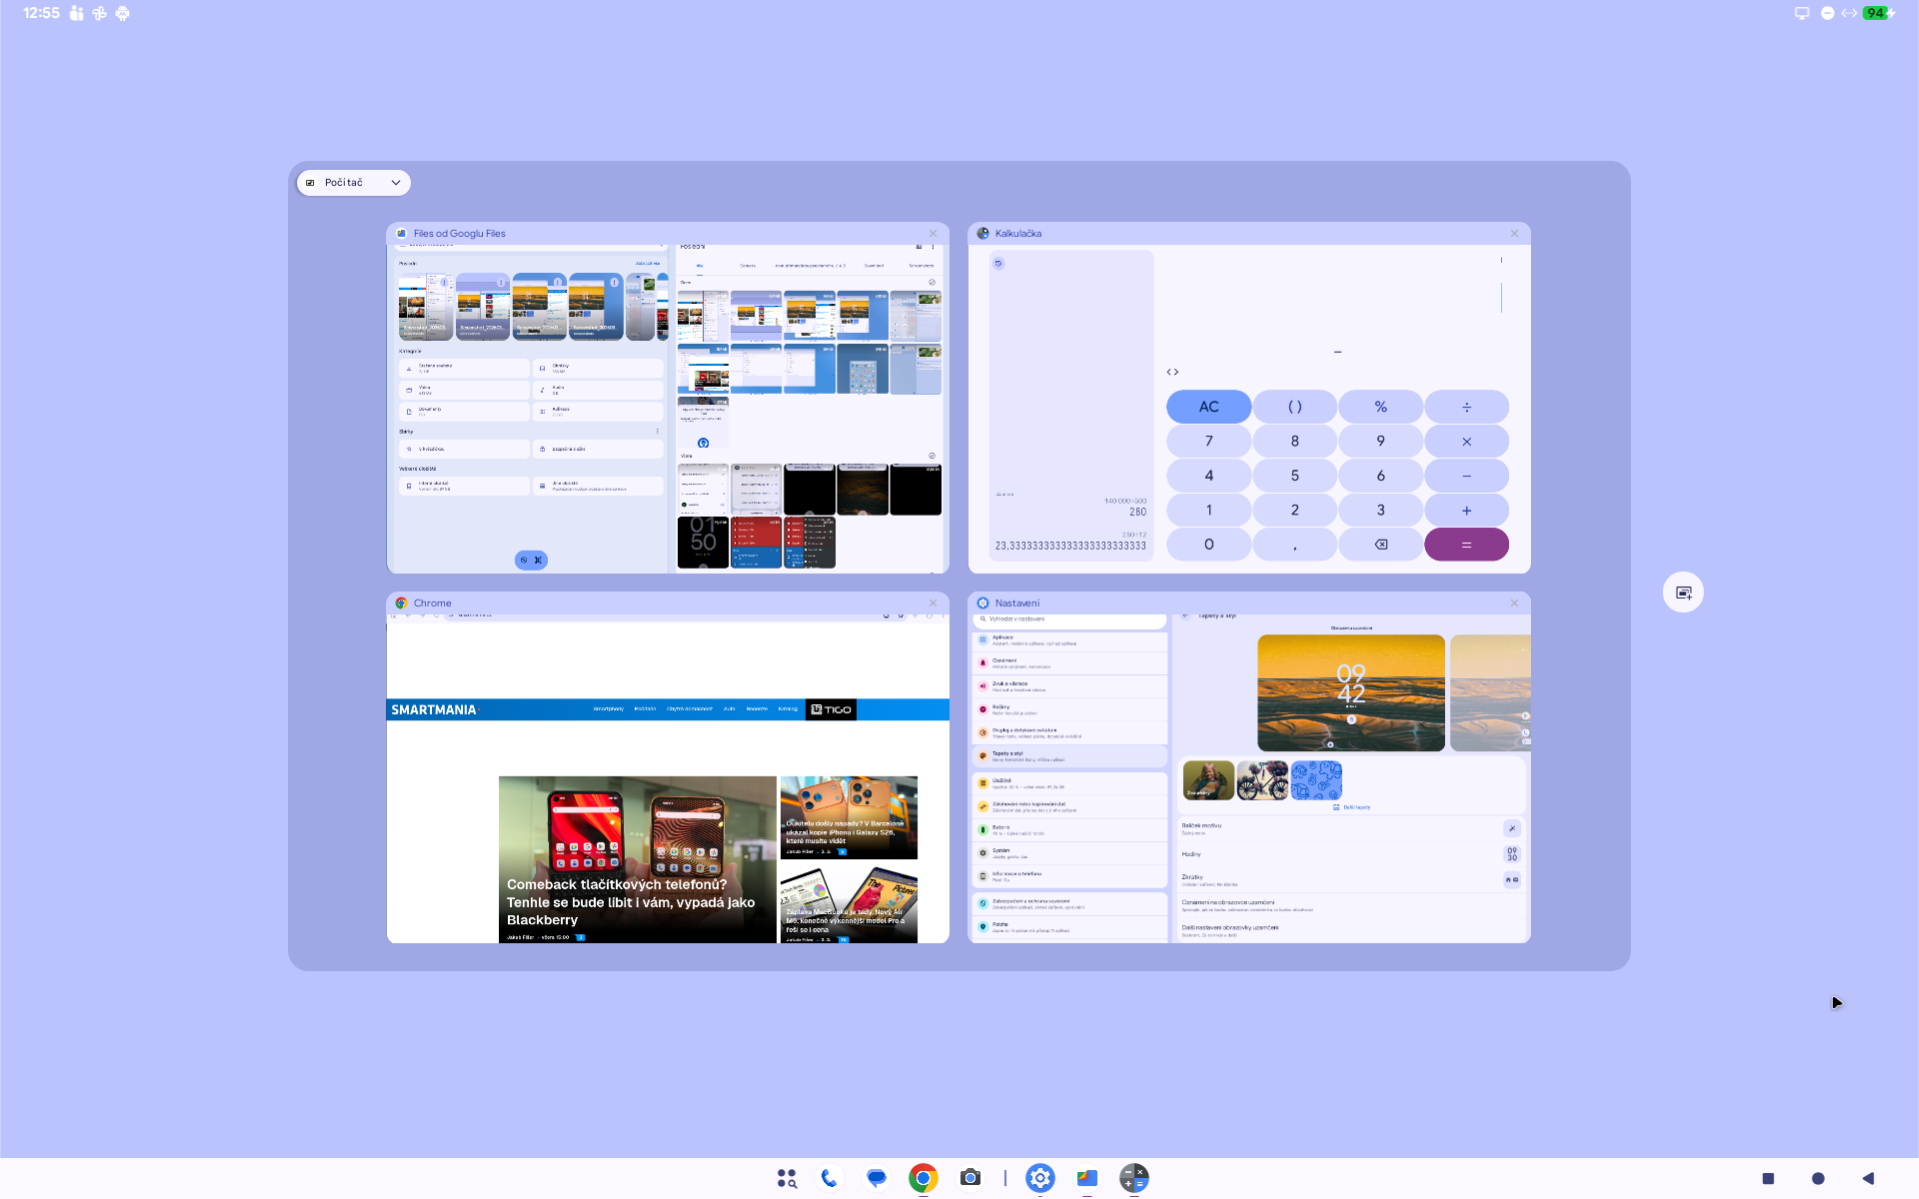
Task: Click the add new desktop button
Action: [1683, 593]
